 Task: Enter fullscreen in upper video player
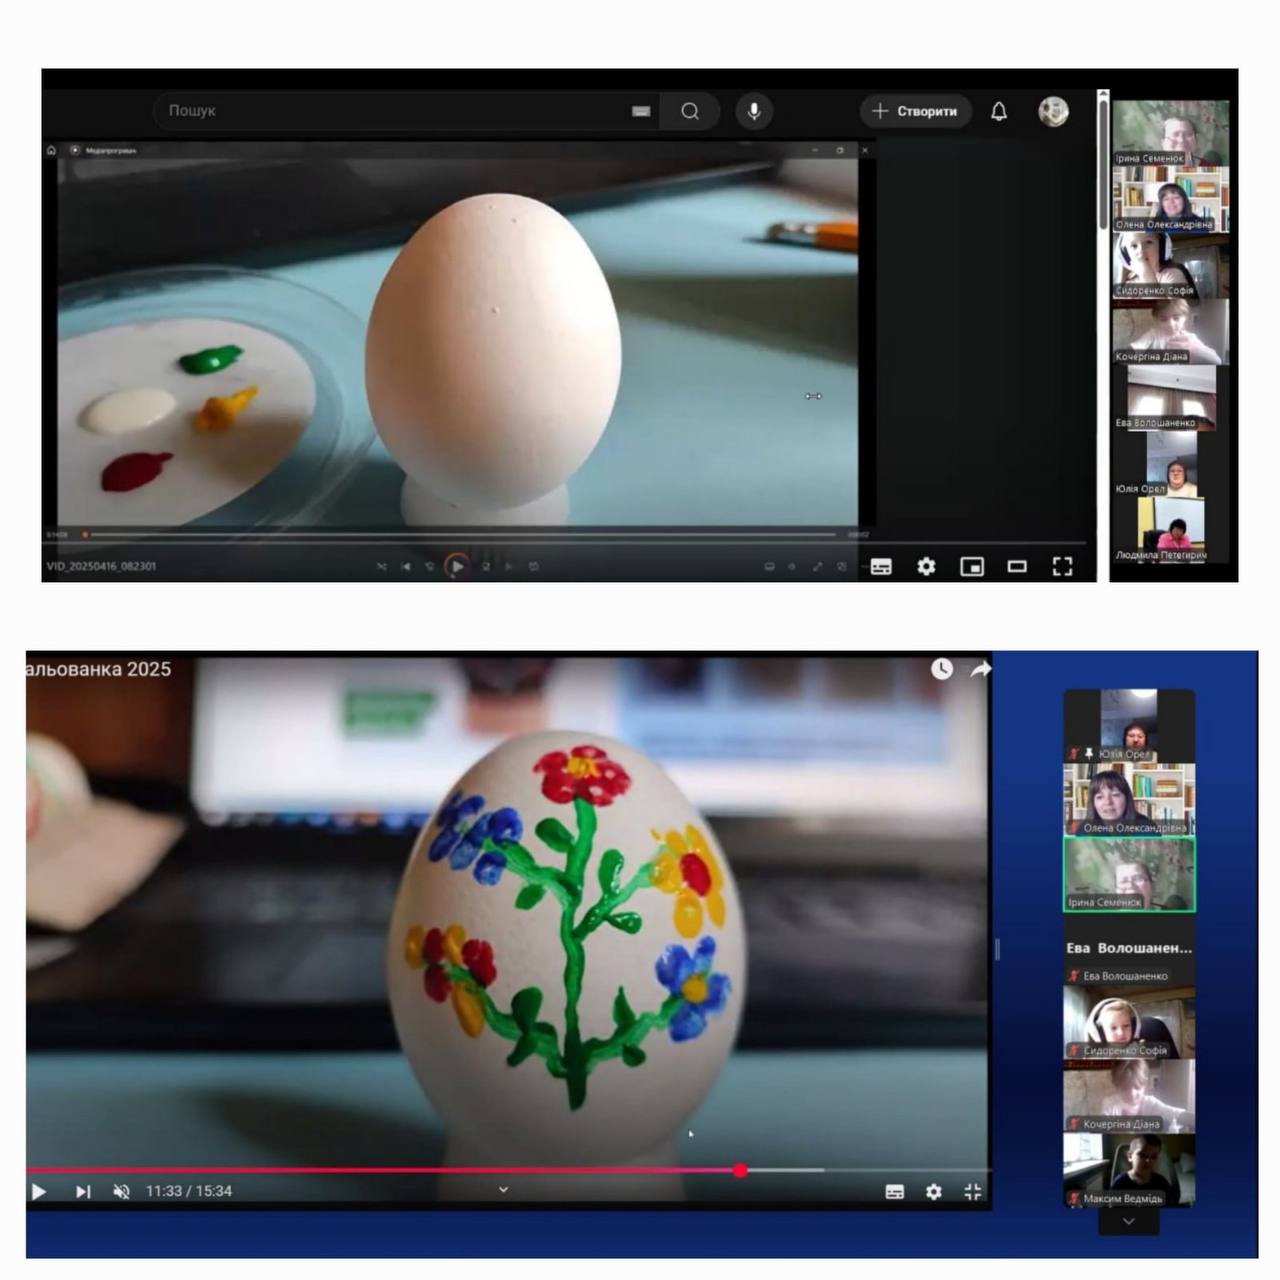pos(1062,567)
